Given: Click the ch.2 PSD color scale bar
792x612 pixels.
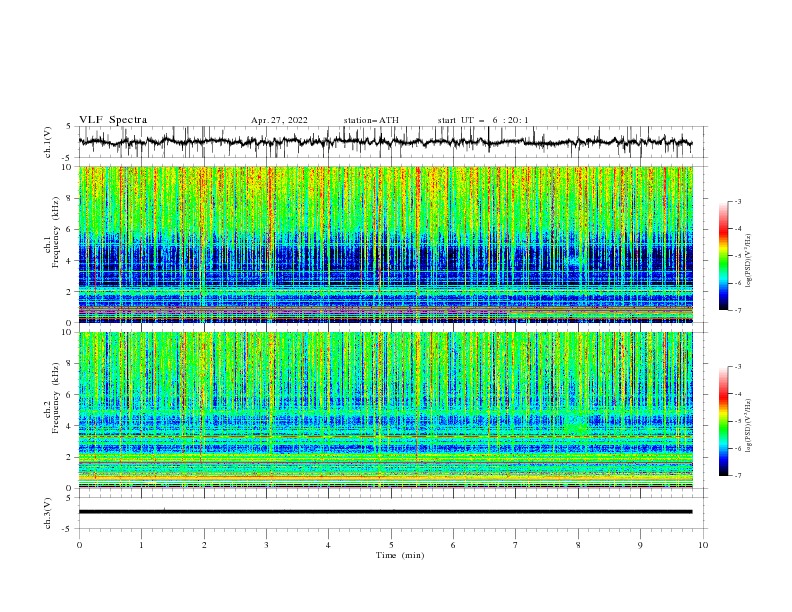Looking at the screenshot, I should [723, 421].
